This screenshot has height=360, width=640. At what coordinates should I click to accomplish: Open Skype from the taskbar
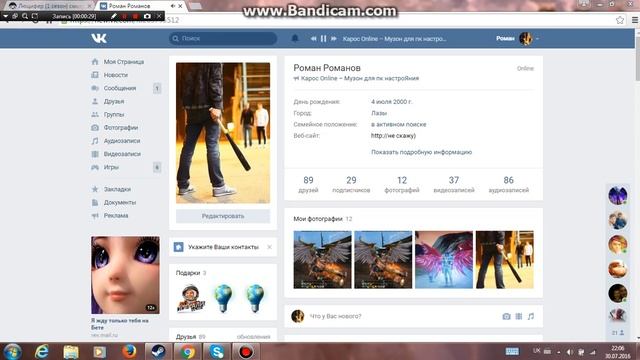click(216, 351)
